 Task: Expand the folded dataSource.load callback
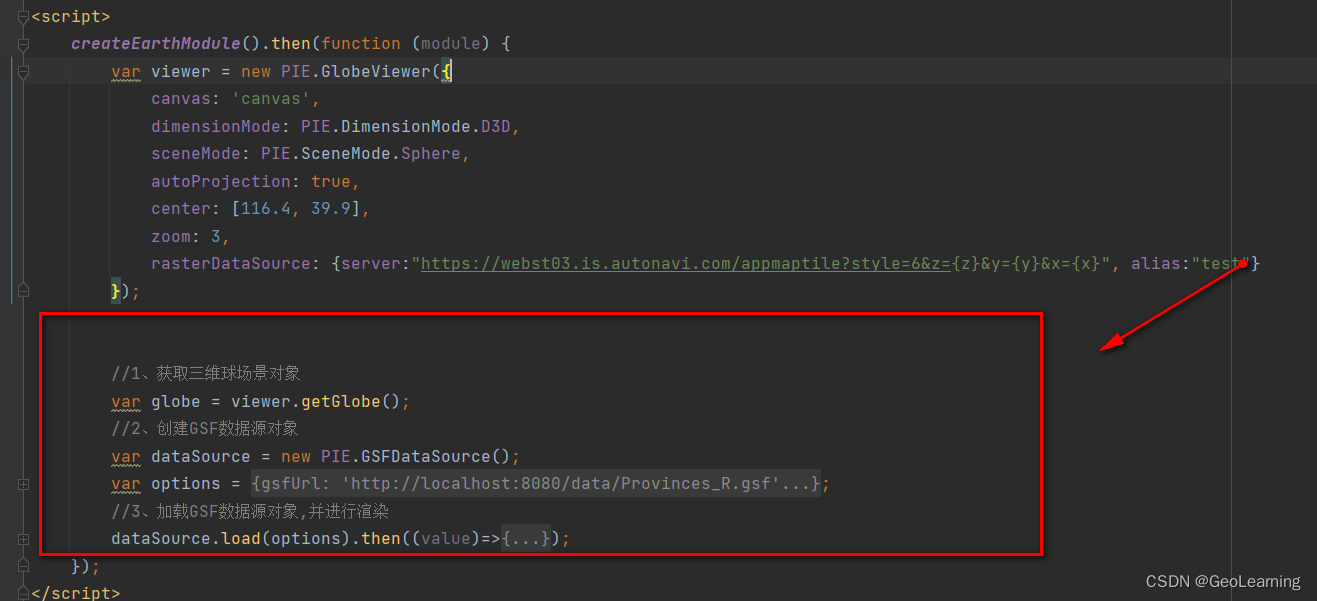click(x=23, y=539)
